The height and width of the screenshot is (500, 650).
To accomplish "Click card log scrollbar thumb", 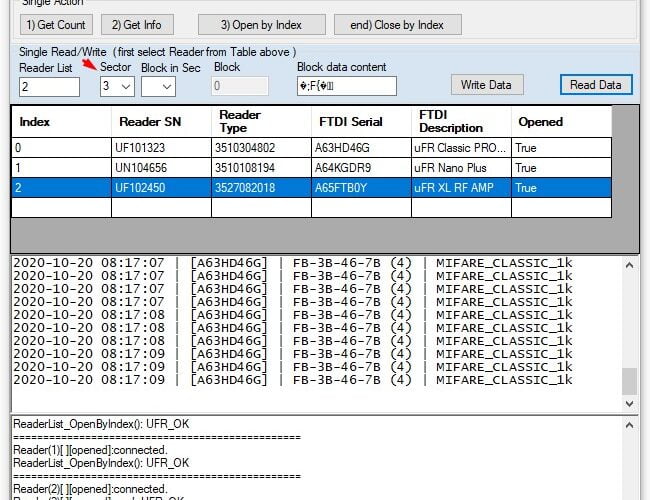I will click(629, 381).
